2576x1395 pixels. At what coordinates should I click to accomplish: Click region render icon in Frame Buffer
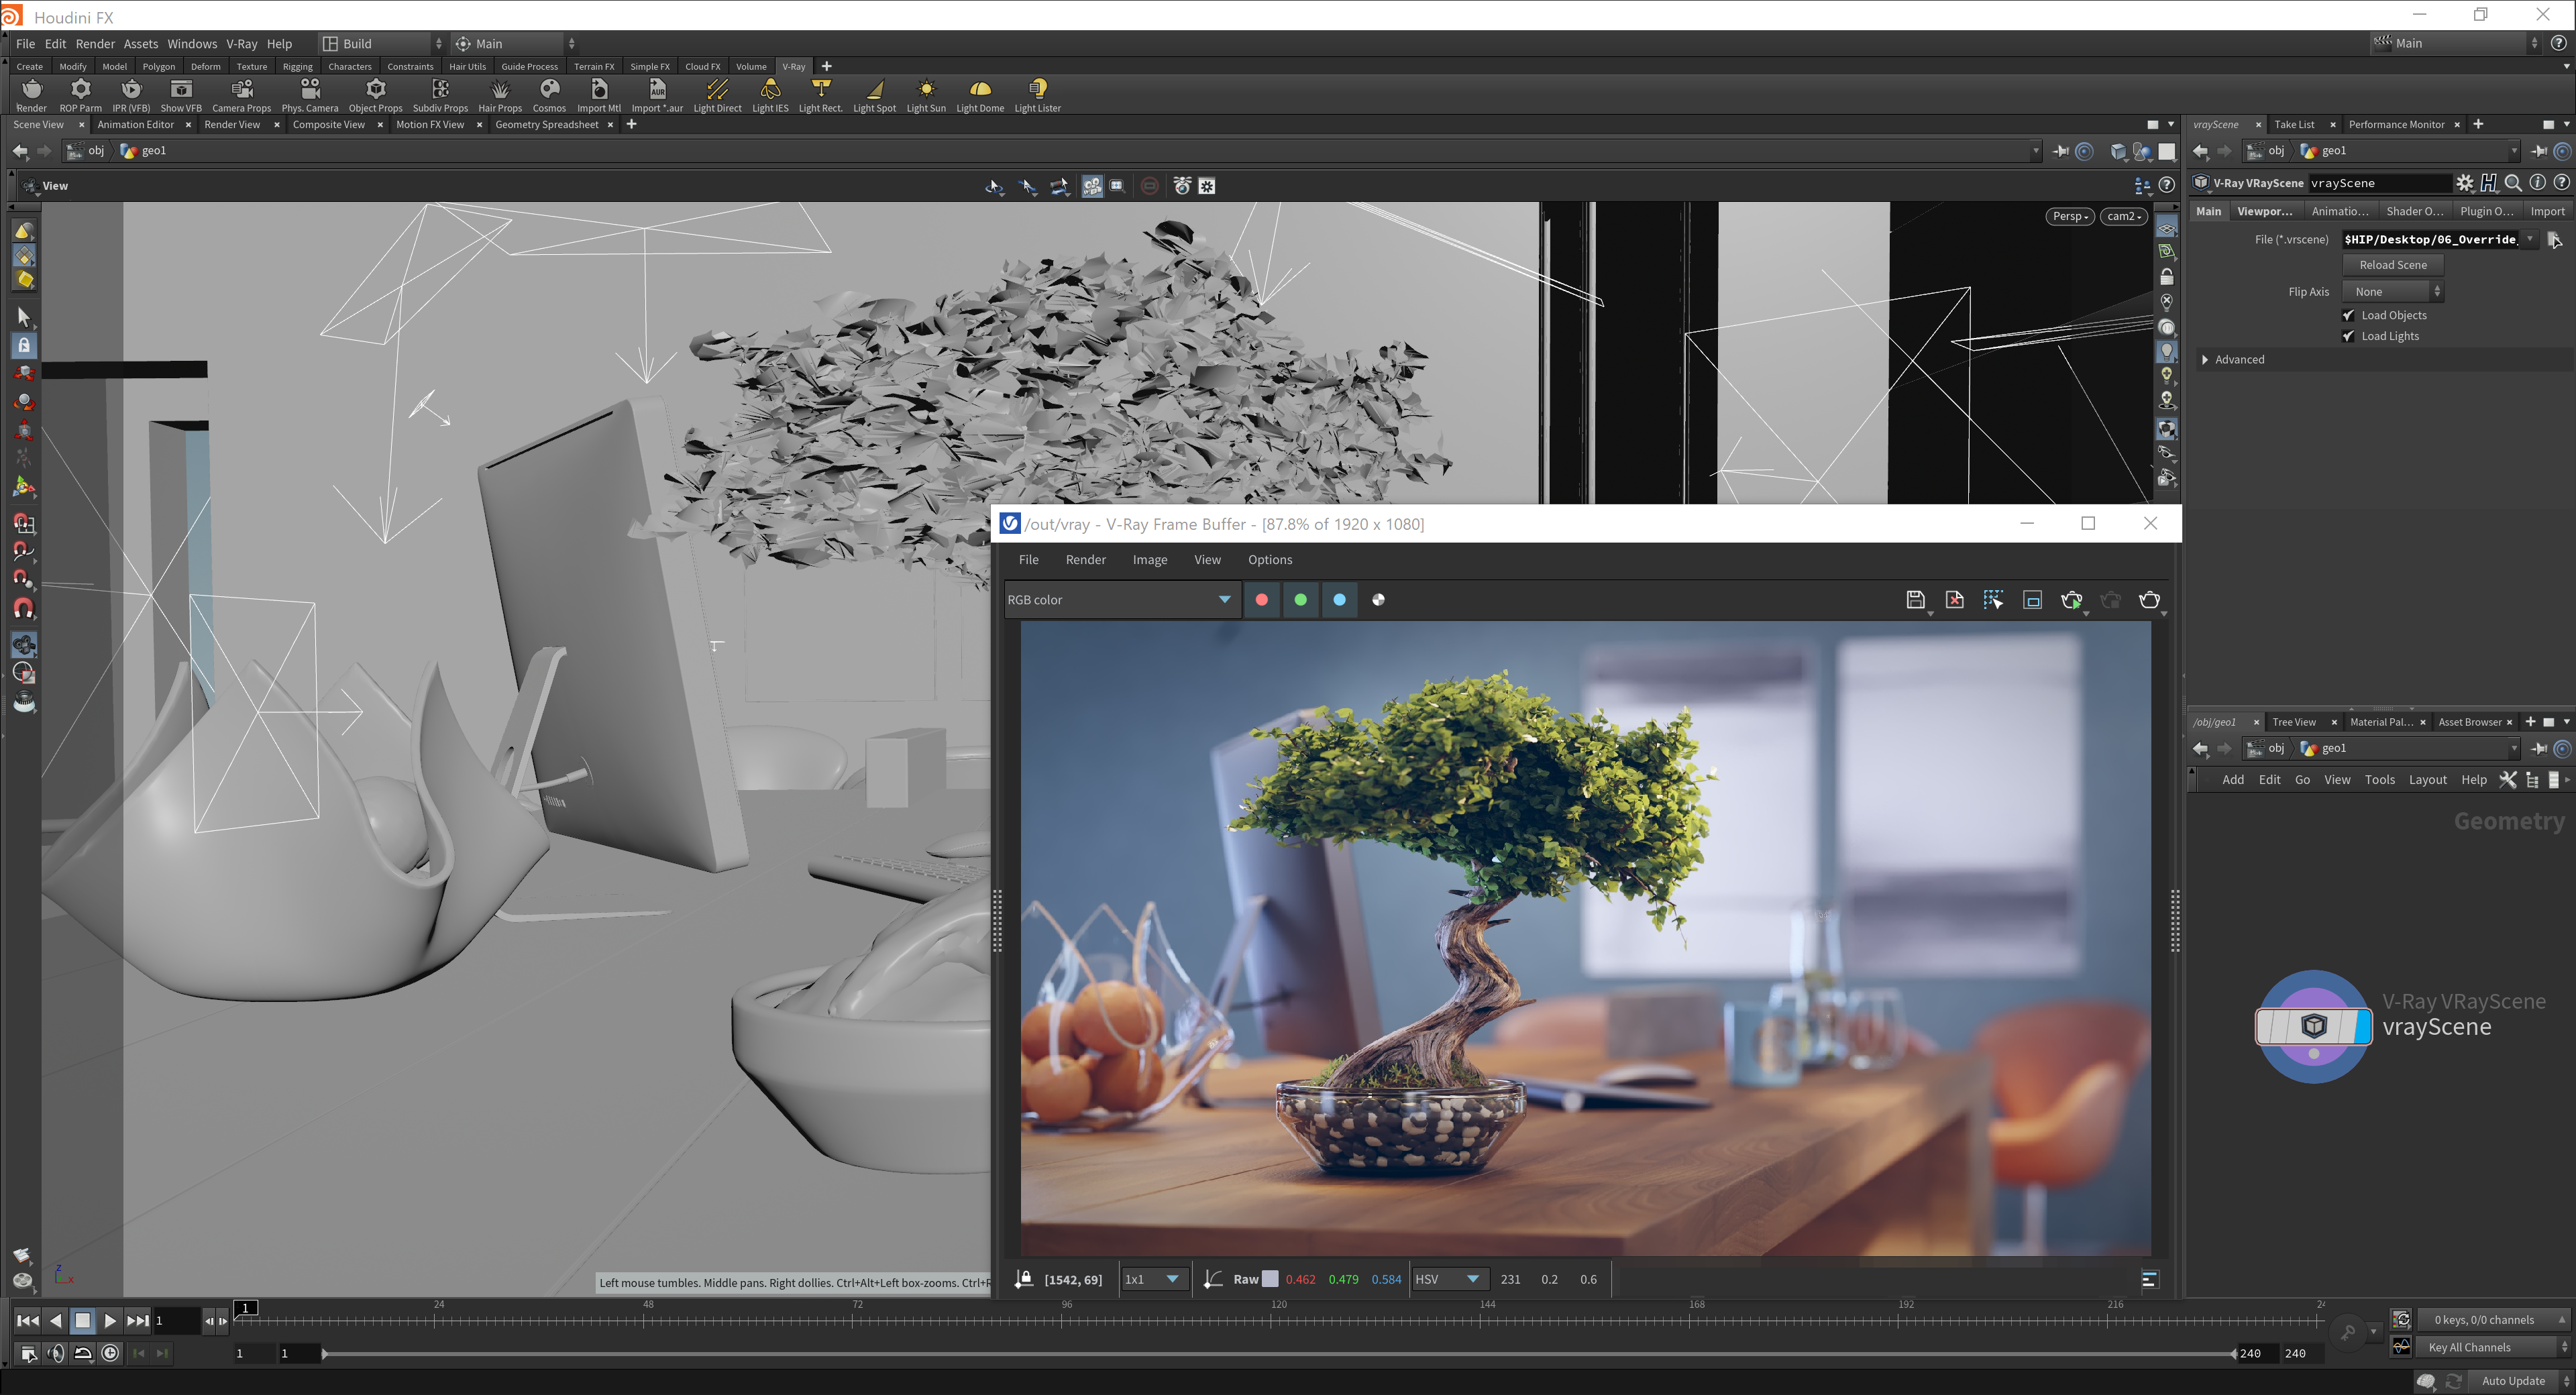(x=1993, y=600)
